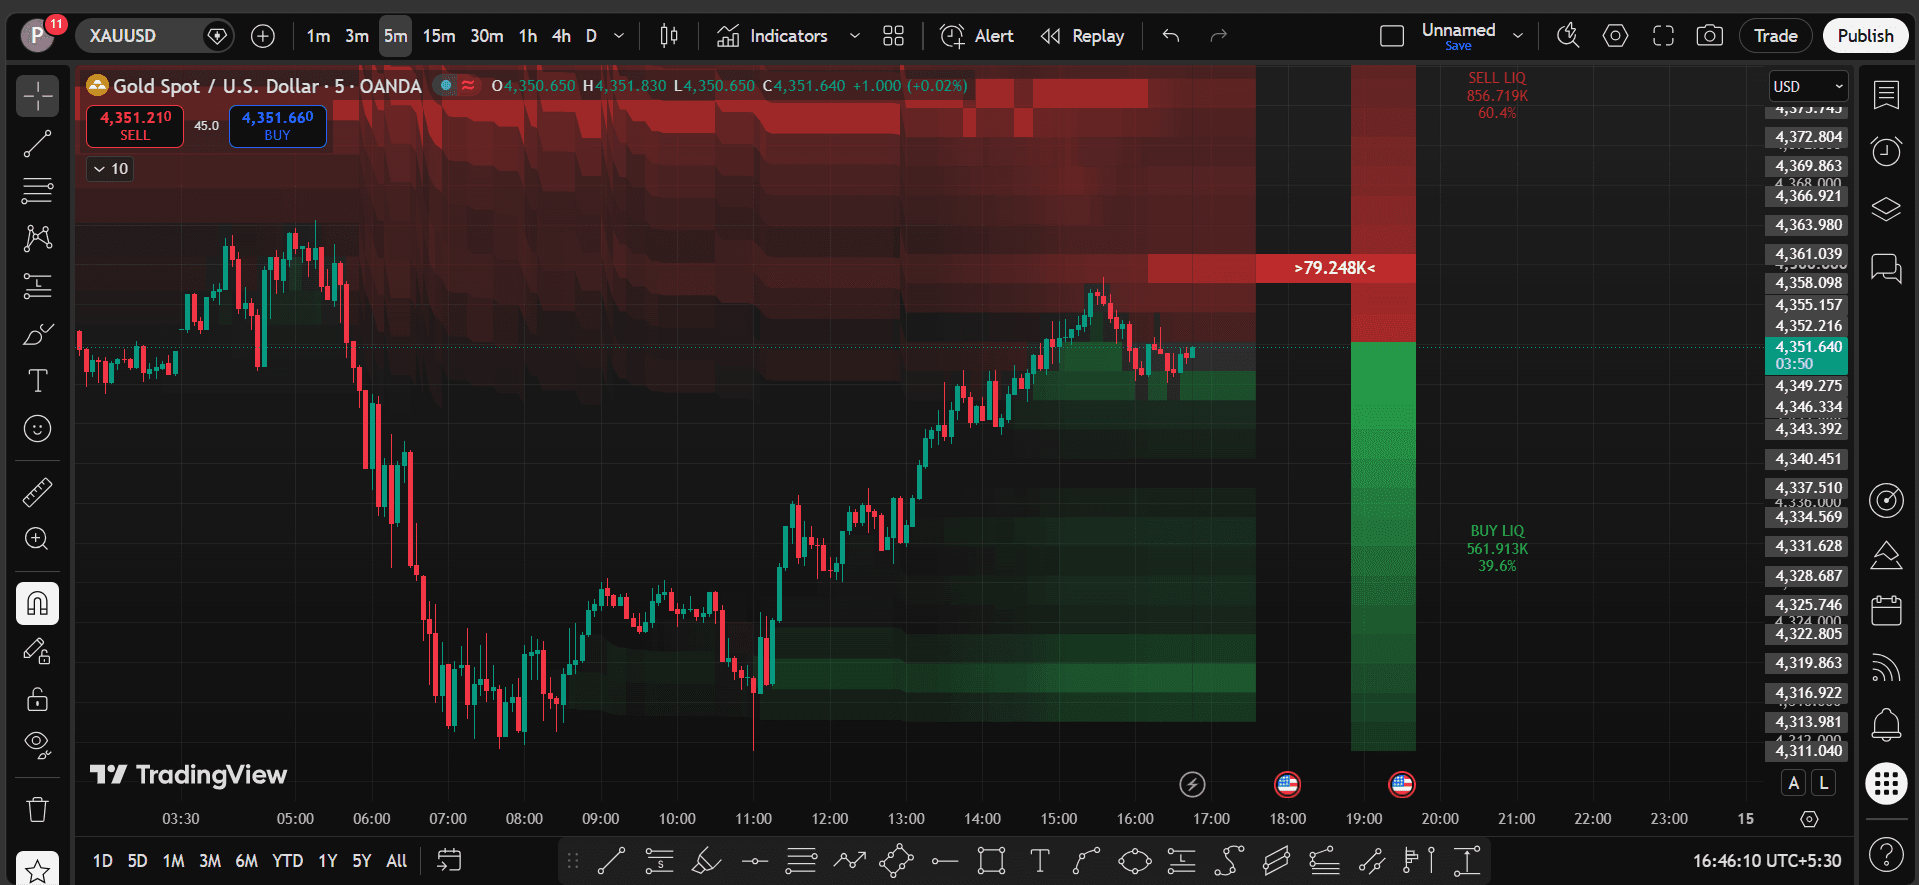
Task: Open the timezone 16:46:10 UTC+5:30 menu
Action: click(x=1766, y=861)
